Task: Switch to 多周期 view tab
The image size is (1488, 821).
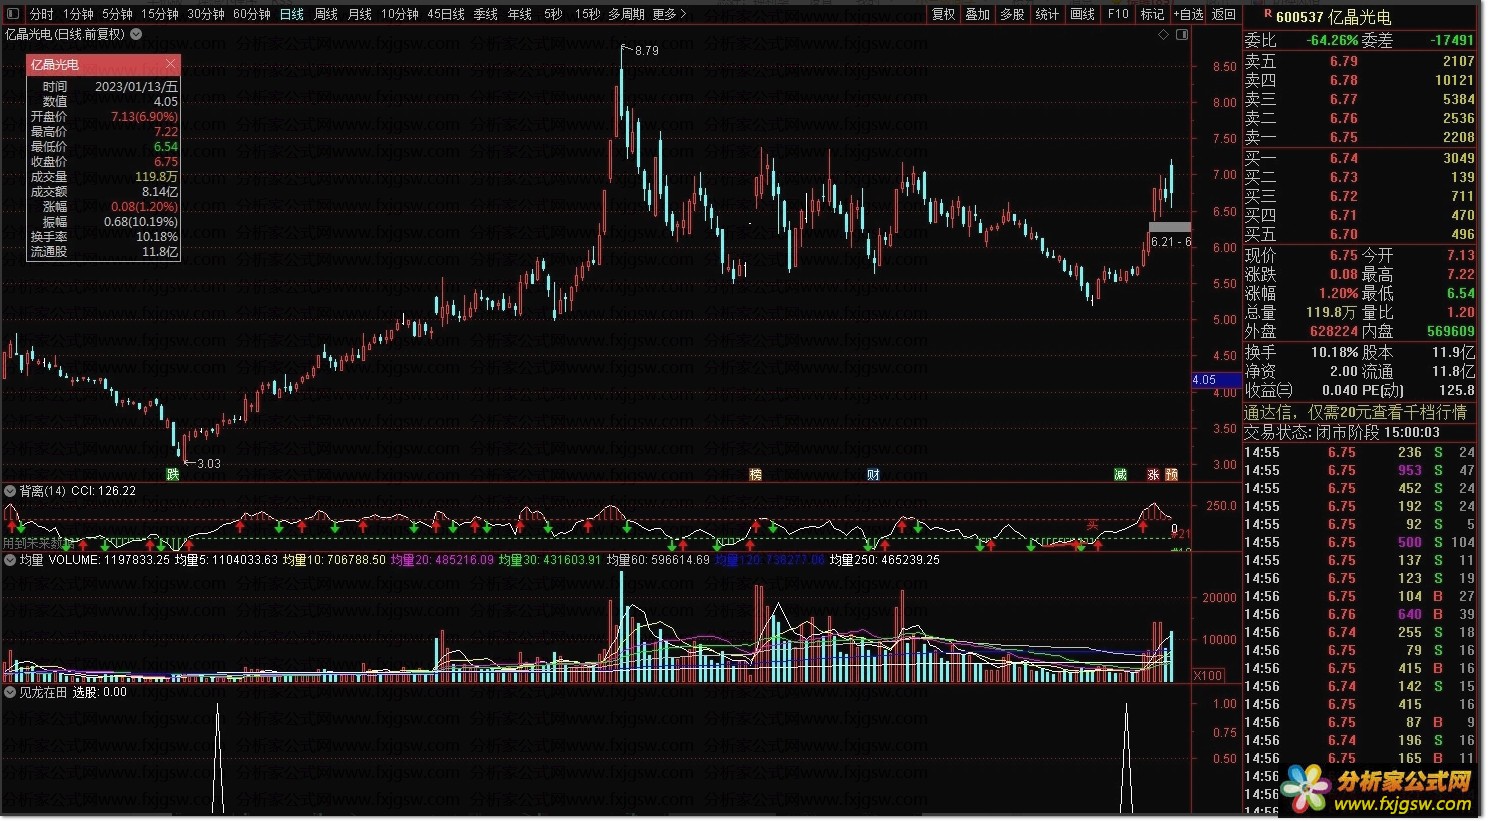Action: 626,14
